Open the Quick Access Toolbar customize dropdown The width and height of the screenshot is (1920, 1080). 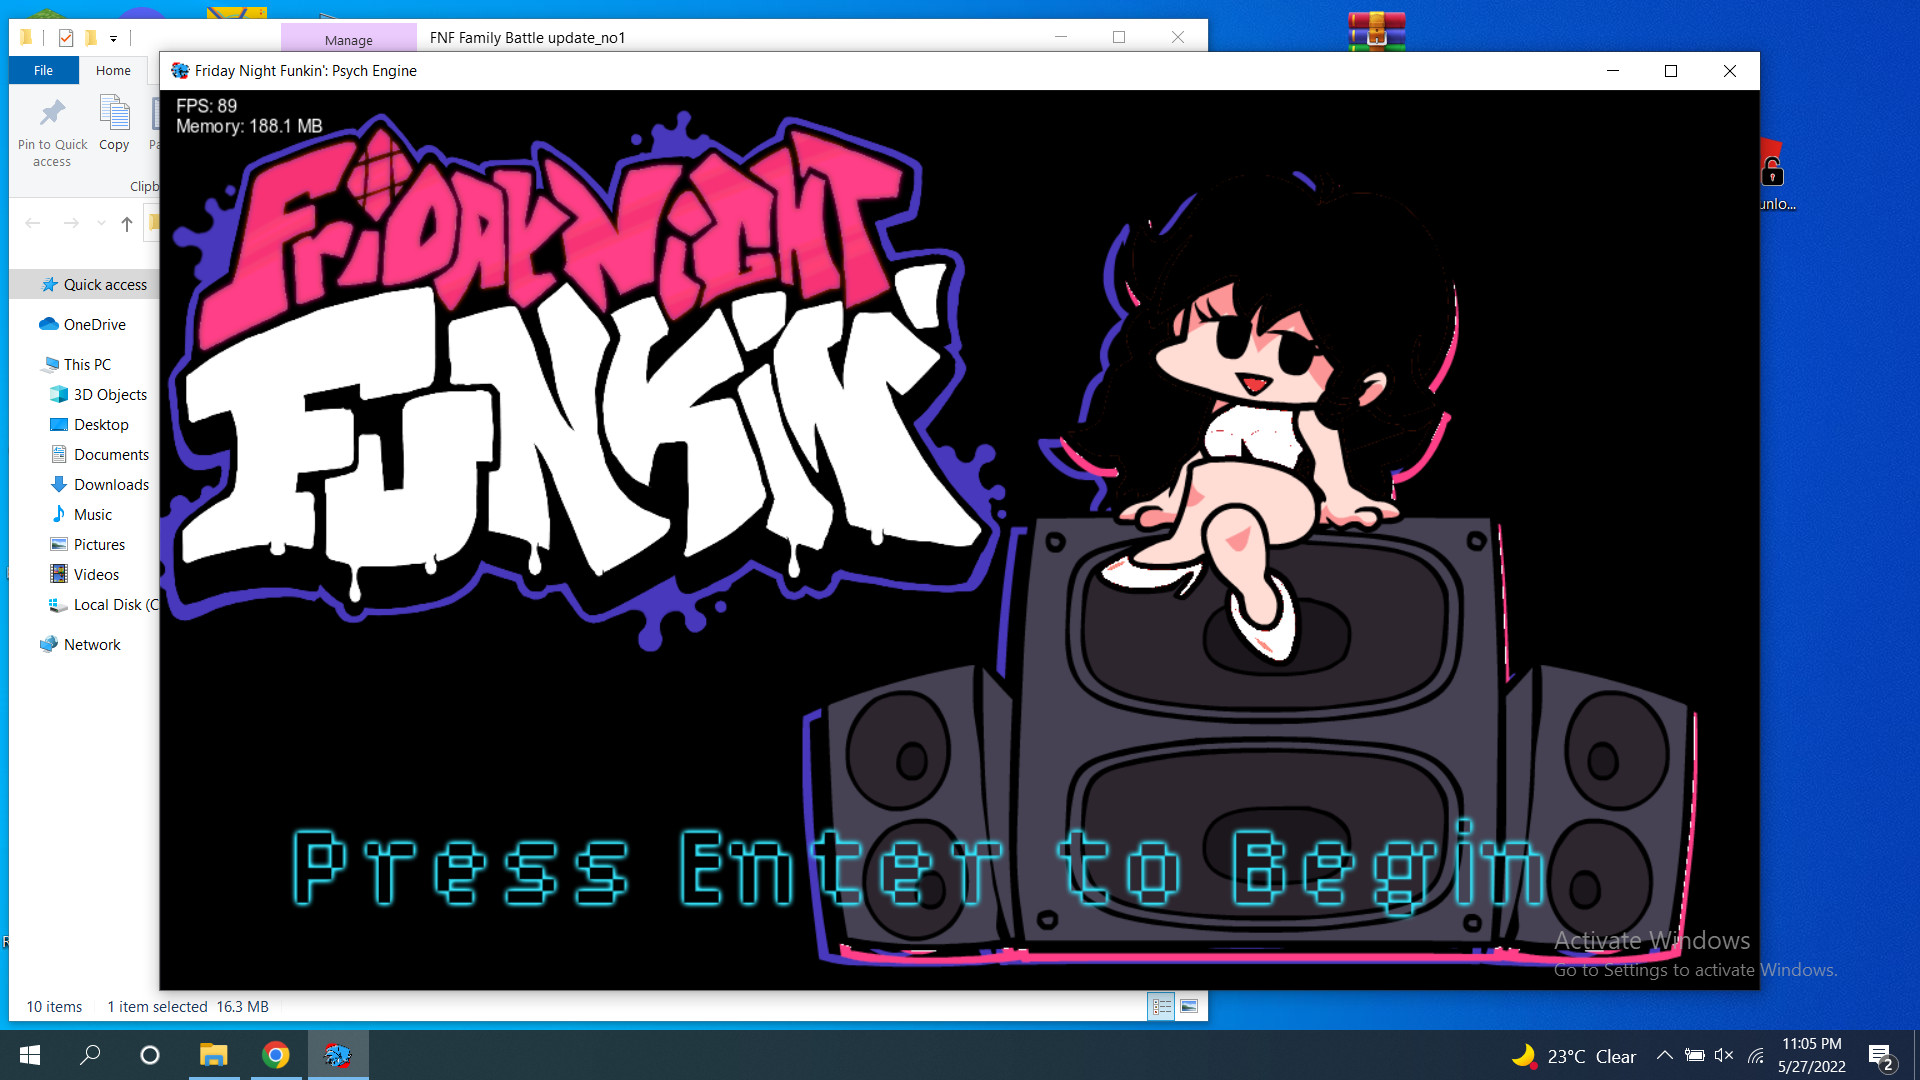pyautogui.click(x=113, y=37)
